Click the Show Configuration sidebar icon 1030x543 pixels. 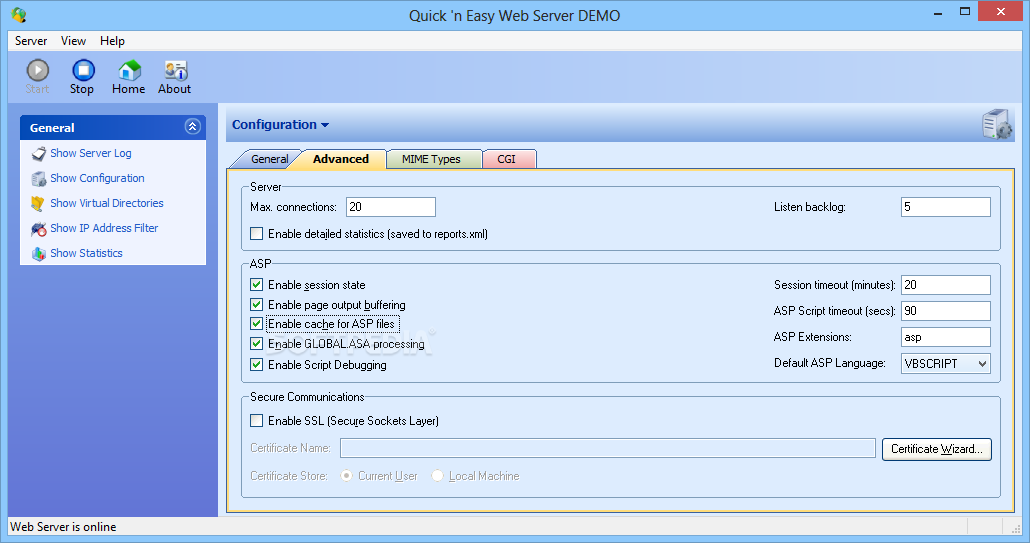tap(39, 179)
